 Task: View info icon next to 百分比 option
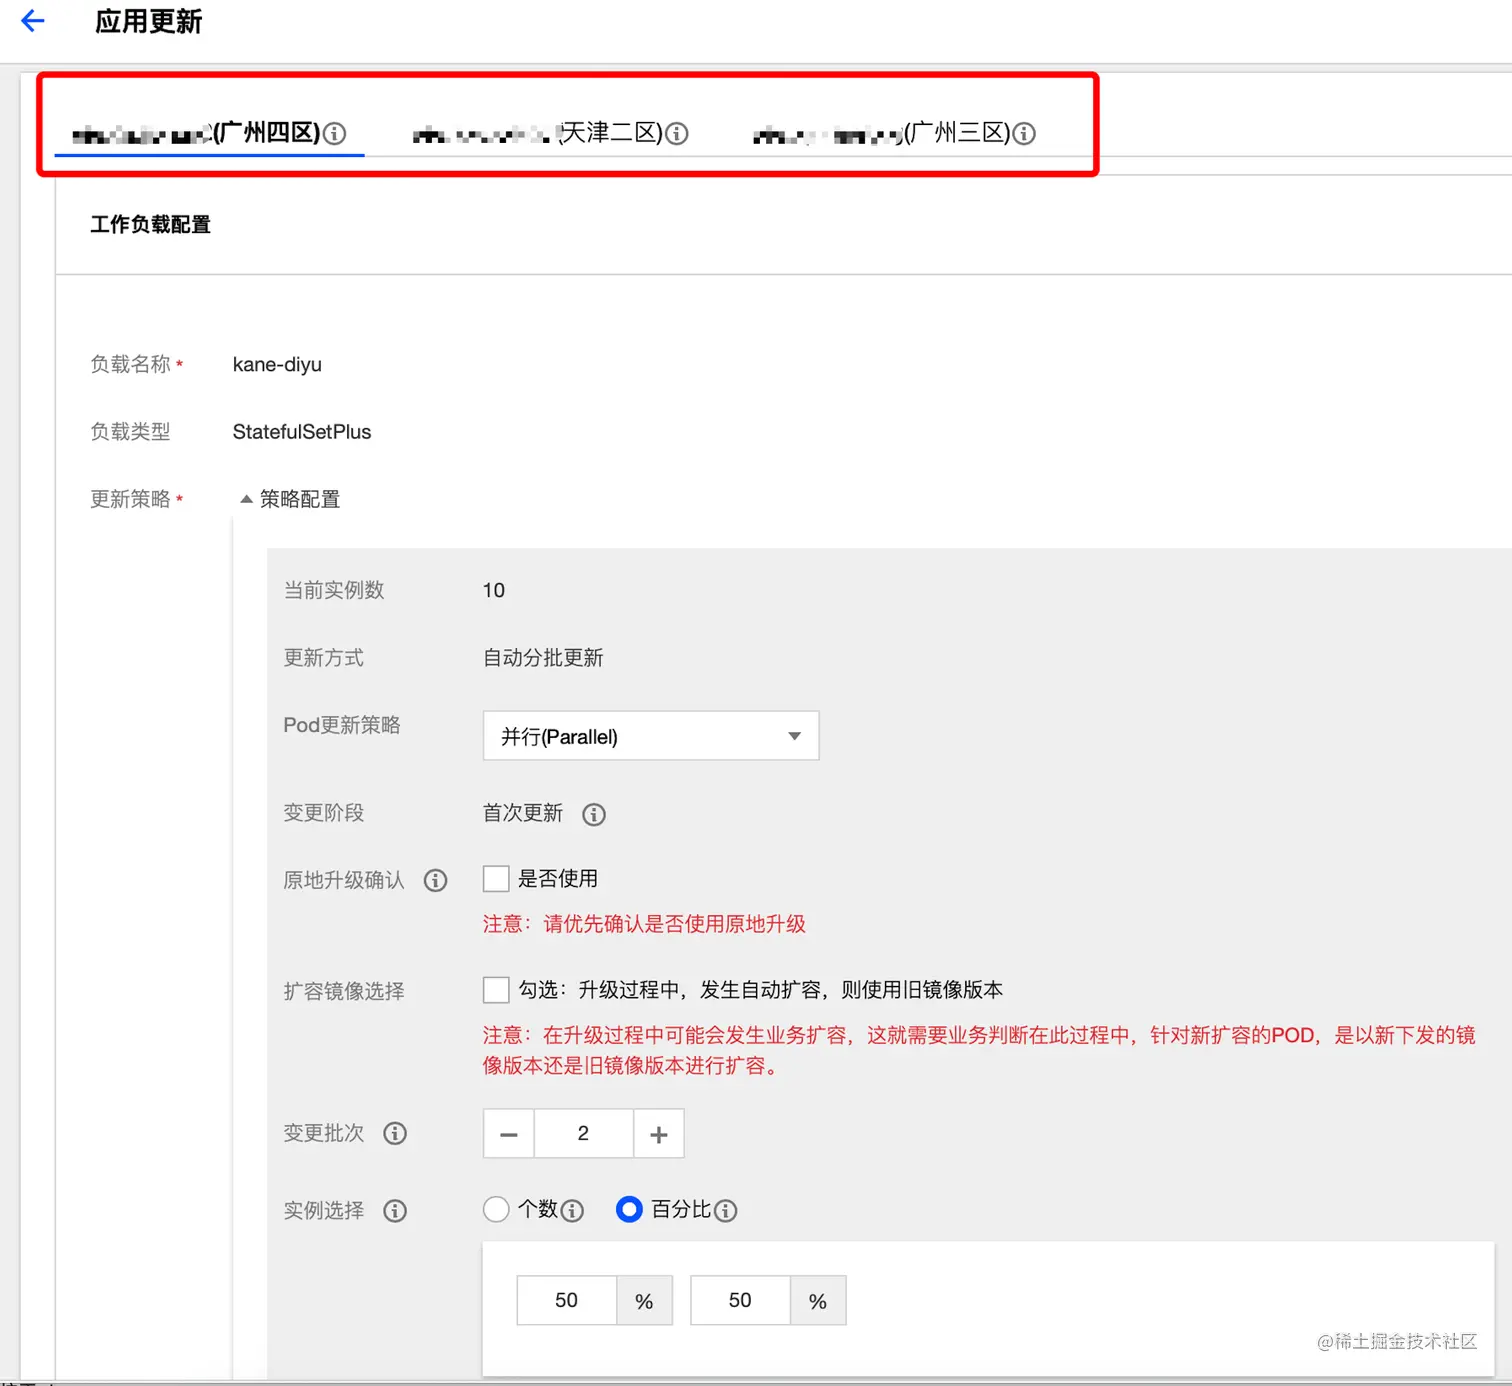pos(727,1210)
